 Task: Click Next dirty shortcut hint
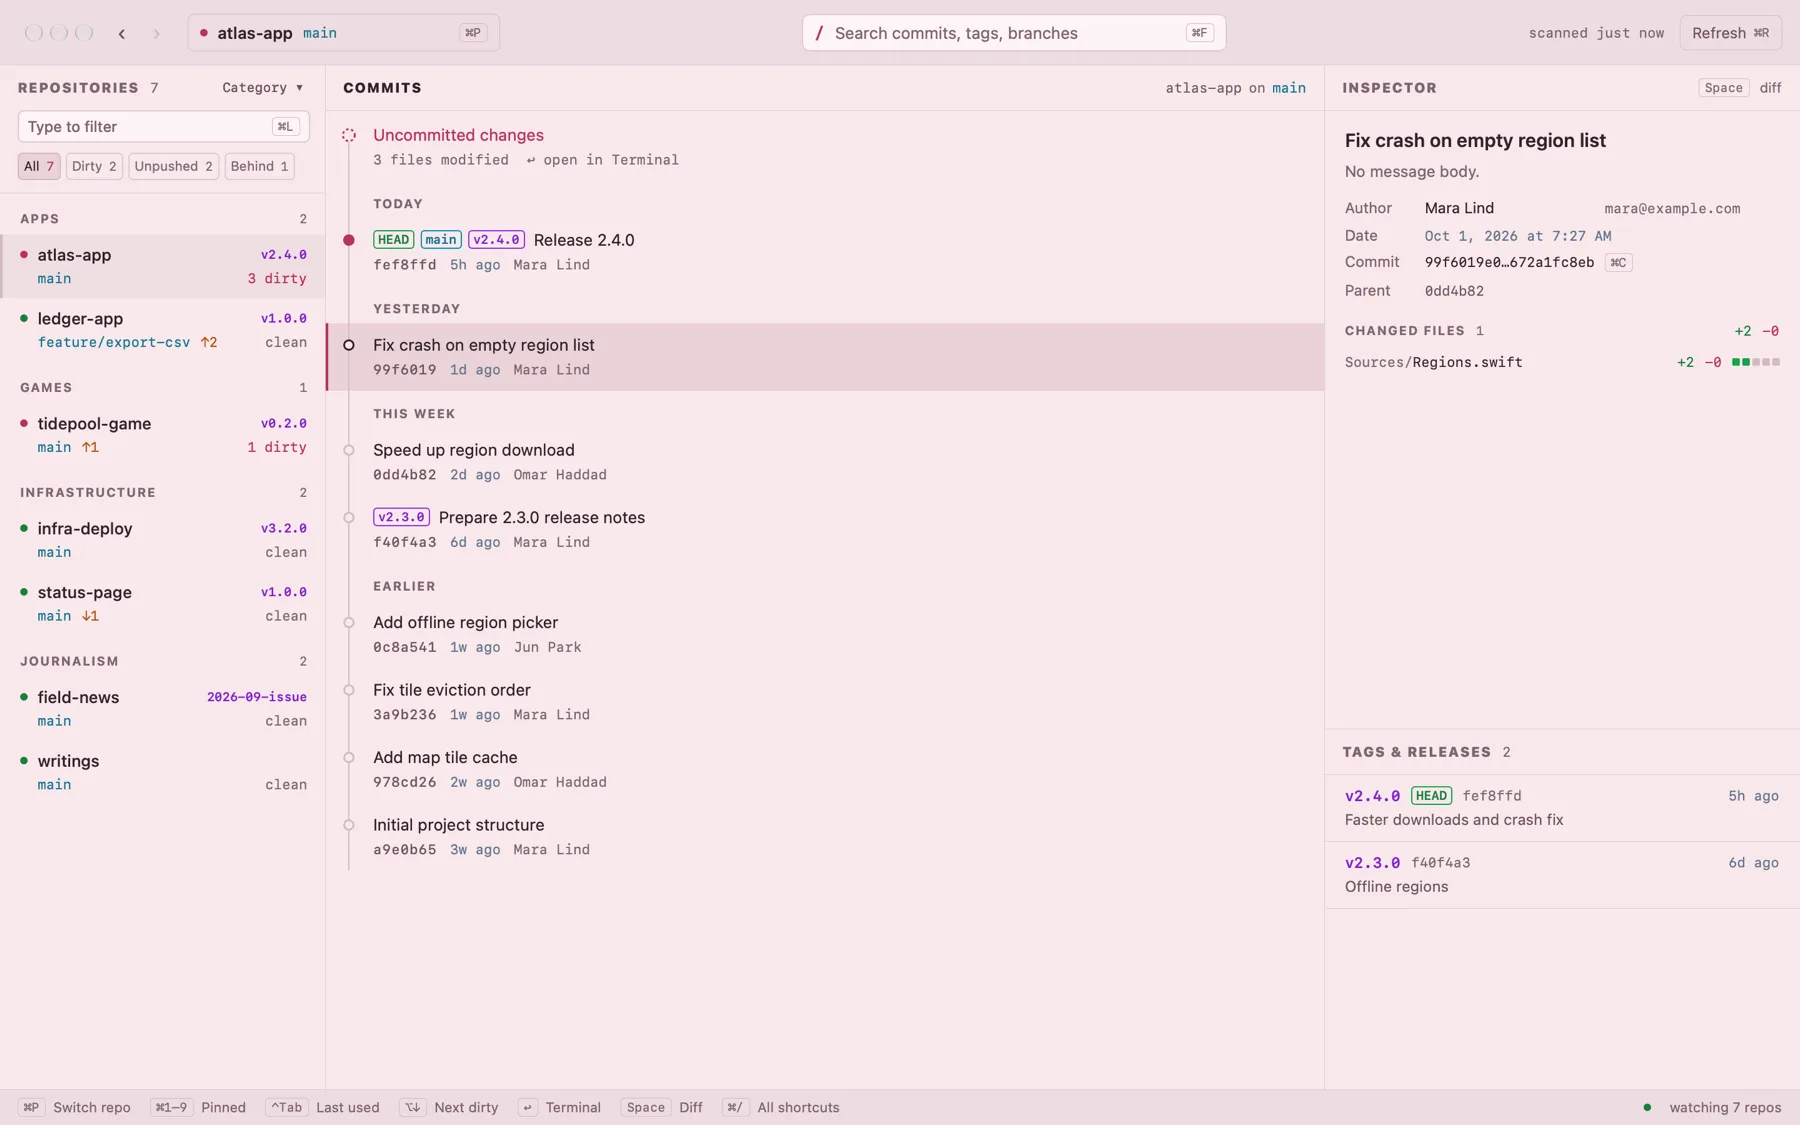coord(449,1107)
